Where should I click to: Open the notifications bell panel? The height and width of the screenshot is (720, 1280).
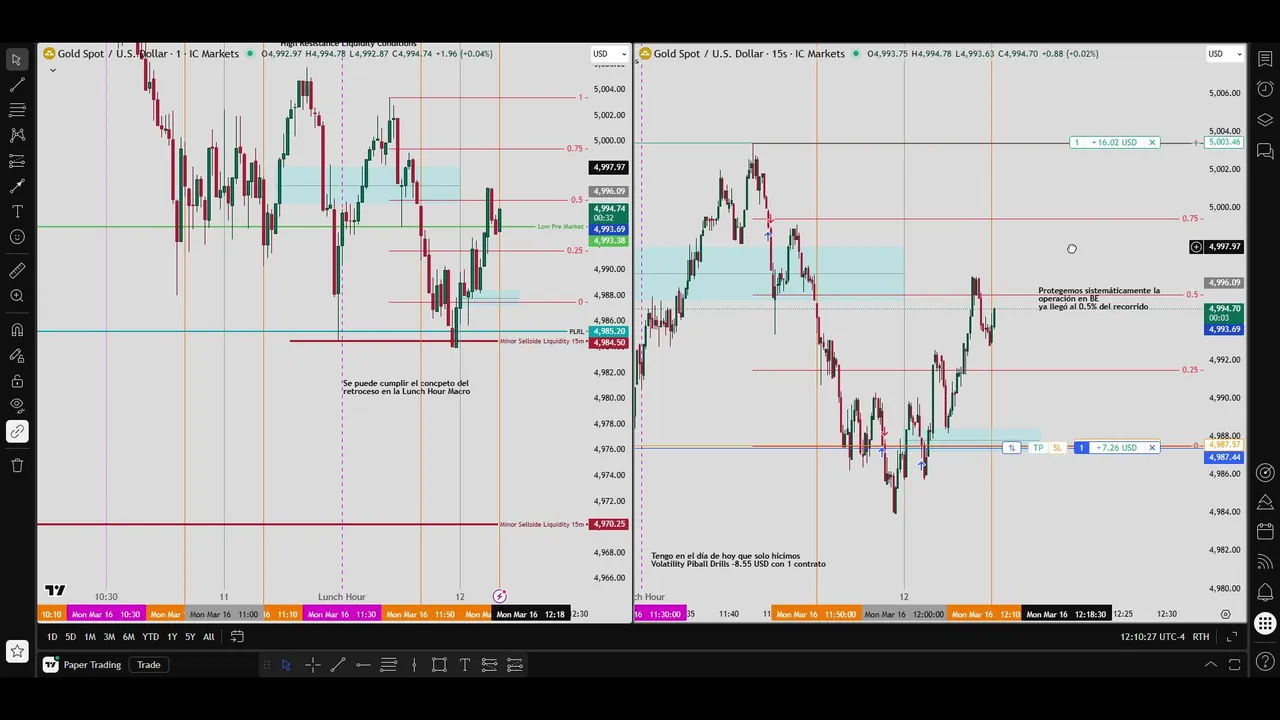click(1265, 592)
